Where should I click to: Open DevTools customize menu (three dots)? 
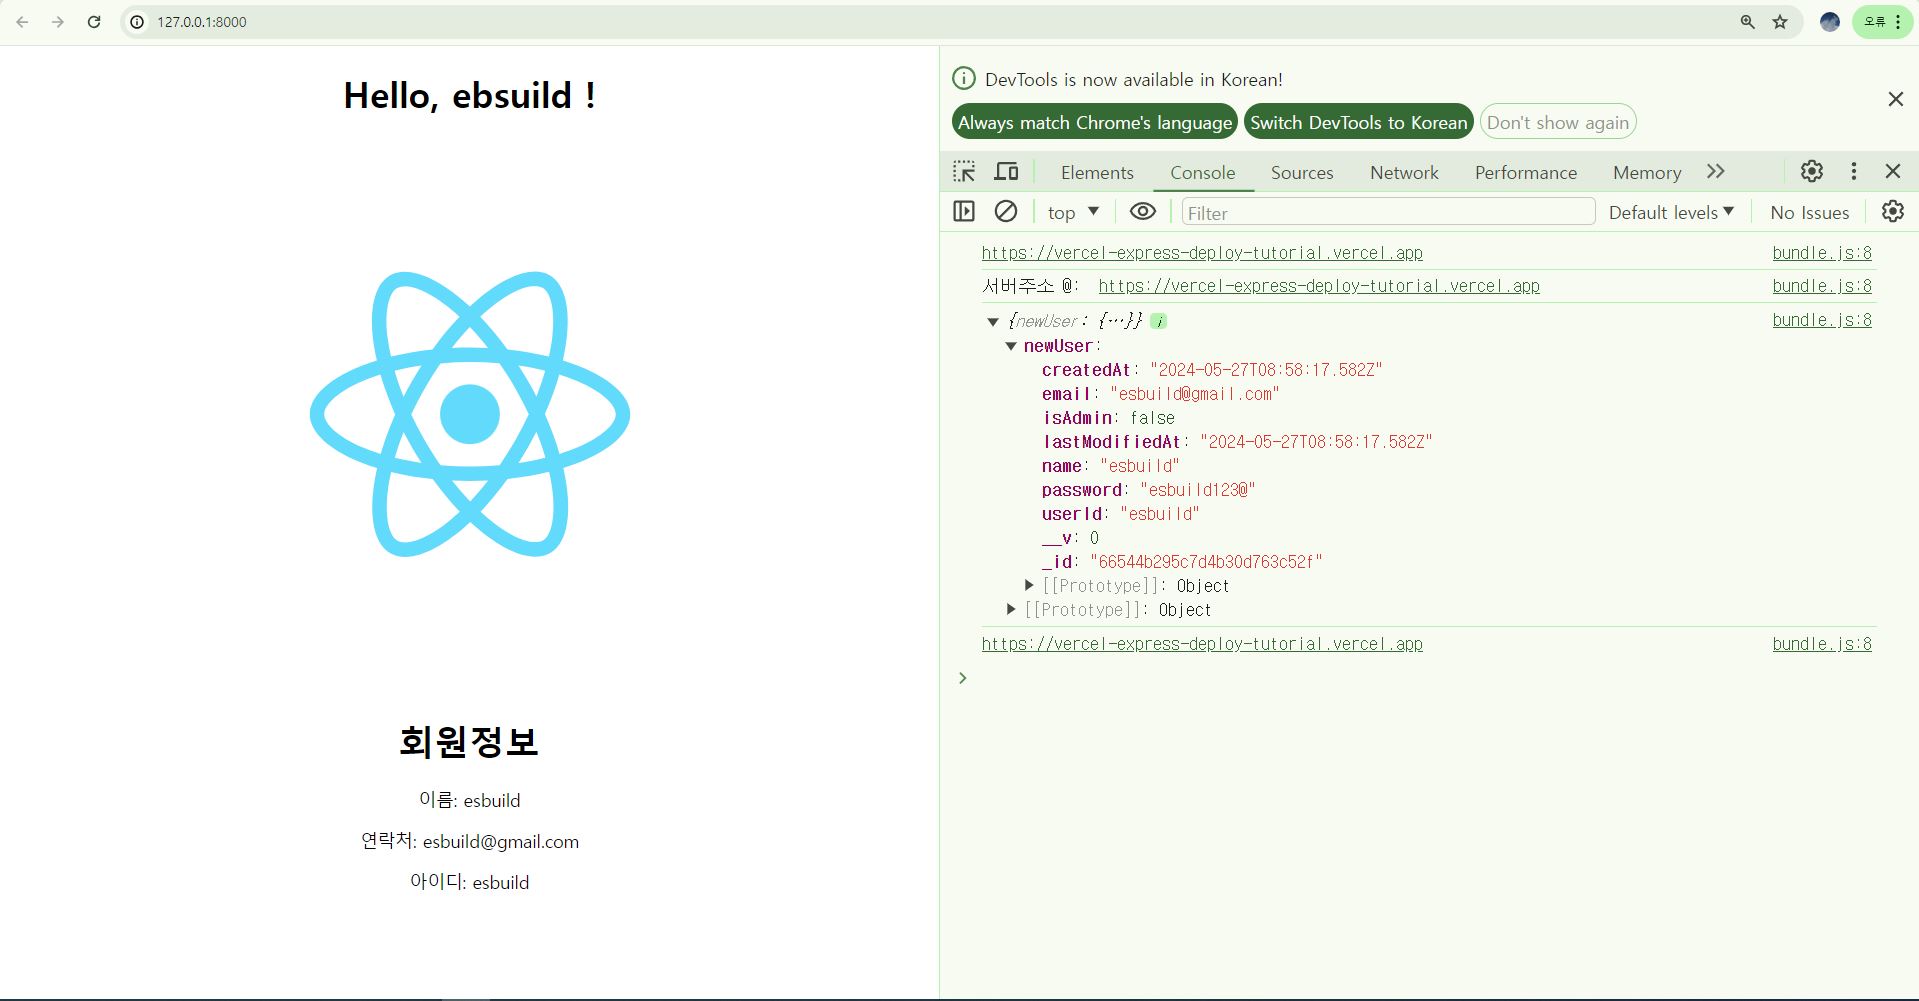pyautogui.click(x=1854, y=172)
